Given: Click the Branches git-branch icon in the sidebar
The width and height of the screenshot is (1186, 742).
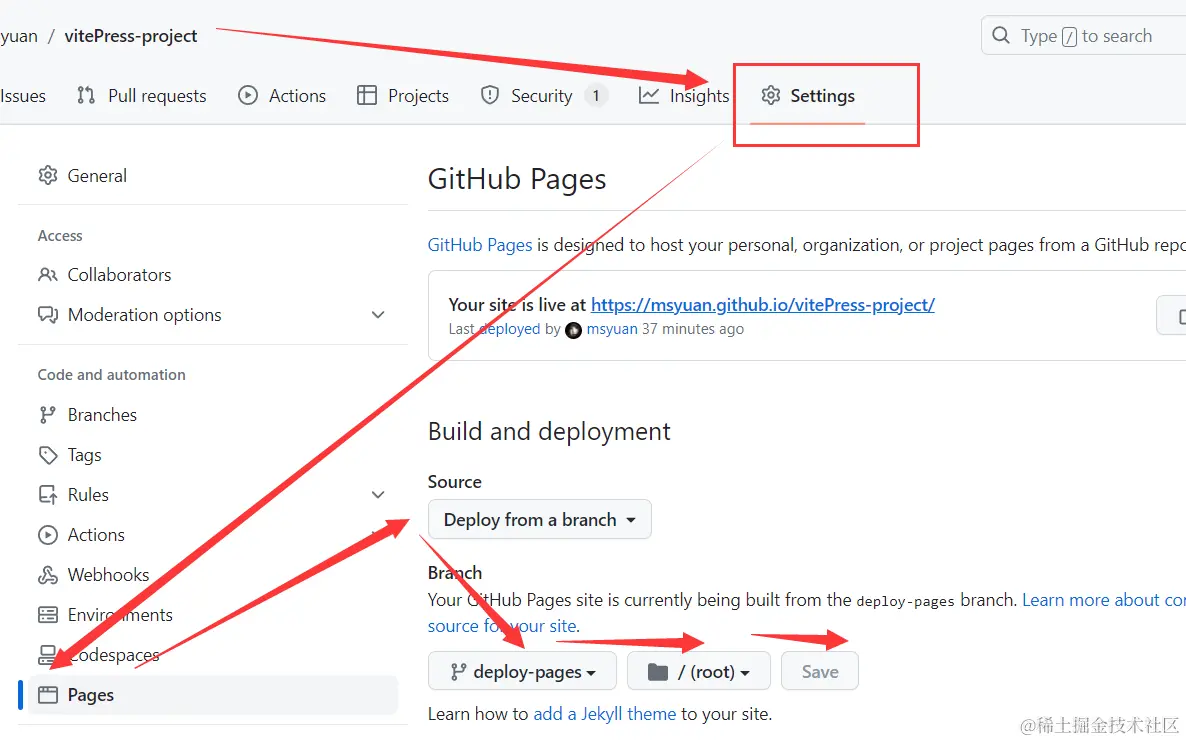Looking at the screenshot, I should click(48, 414).
